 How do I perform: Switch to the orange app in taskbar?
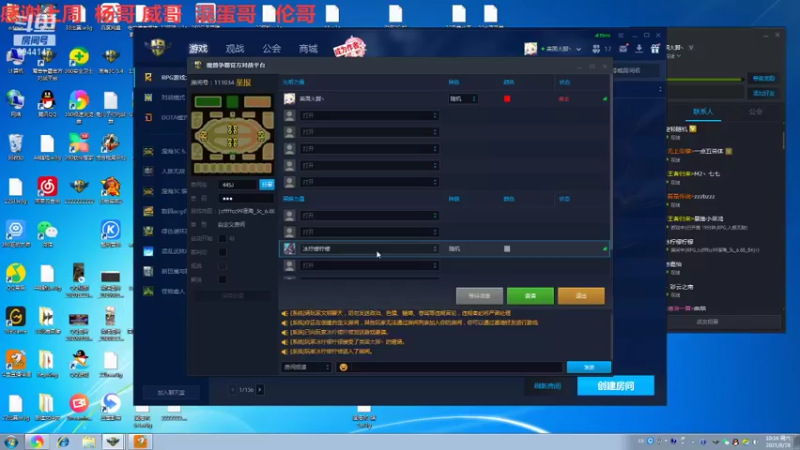click(140, 441)
